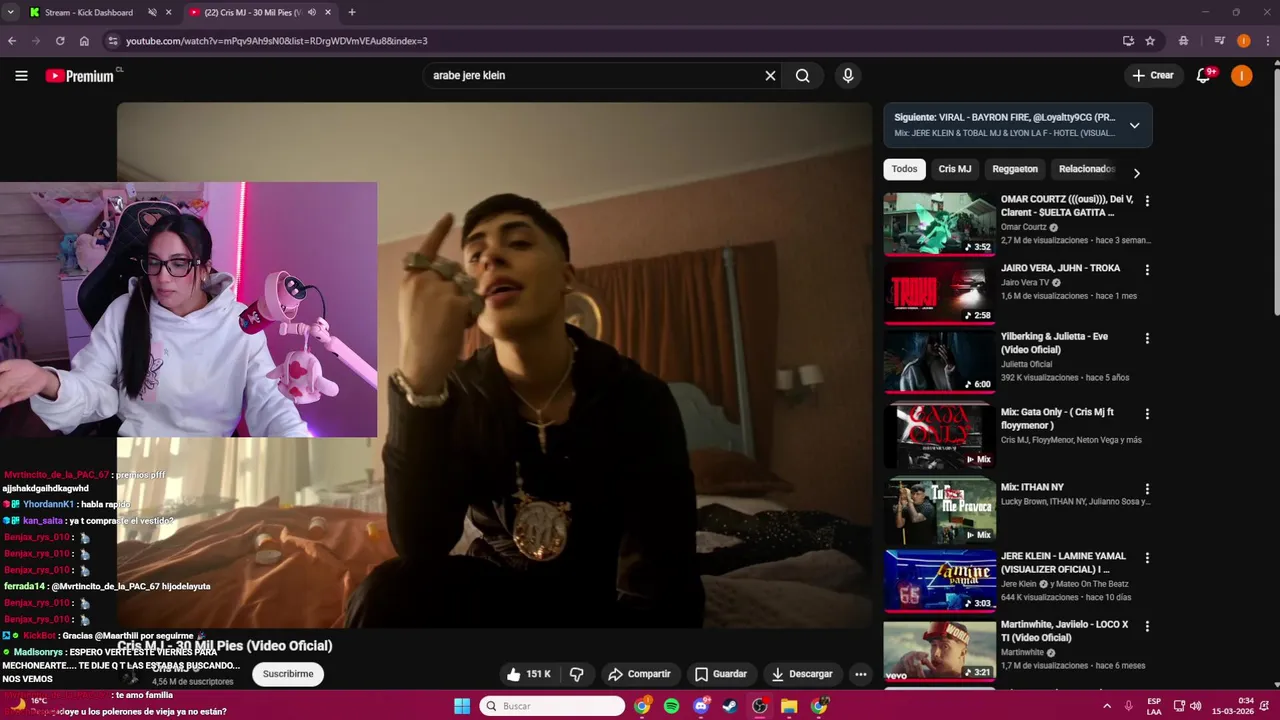Open the Windows Start menu
The width and height of the screenshot is (1280, 720).
coord(462,706)
